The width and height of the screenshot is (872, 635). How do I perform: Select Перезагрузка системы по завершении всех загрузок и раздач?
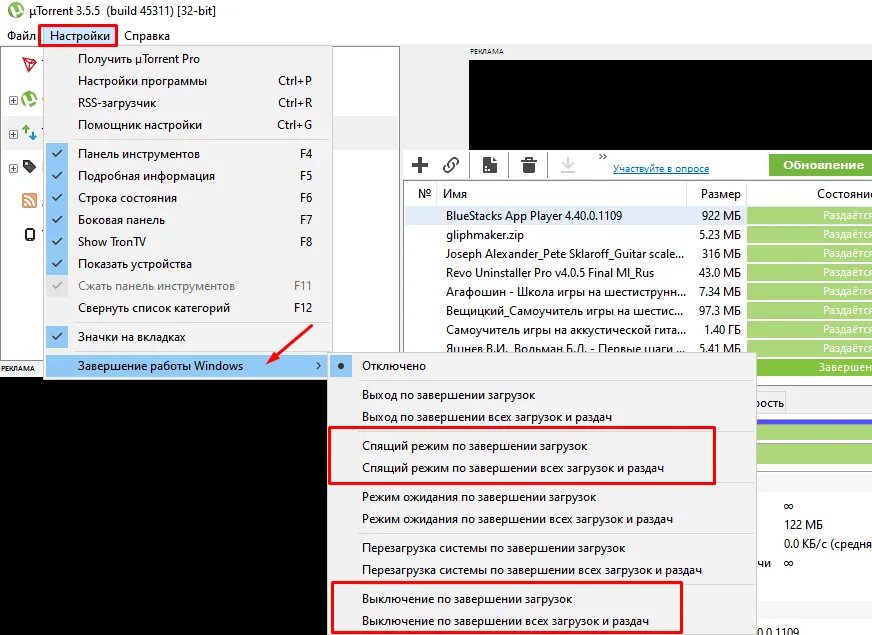[542, 570]
